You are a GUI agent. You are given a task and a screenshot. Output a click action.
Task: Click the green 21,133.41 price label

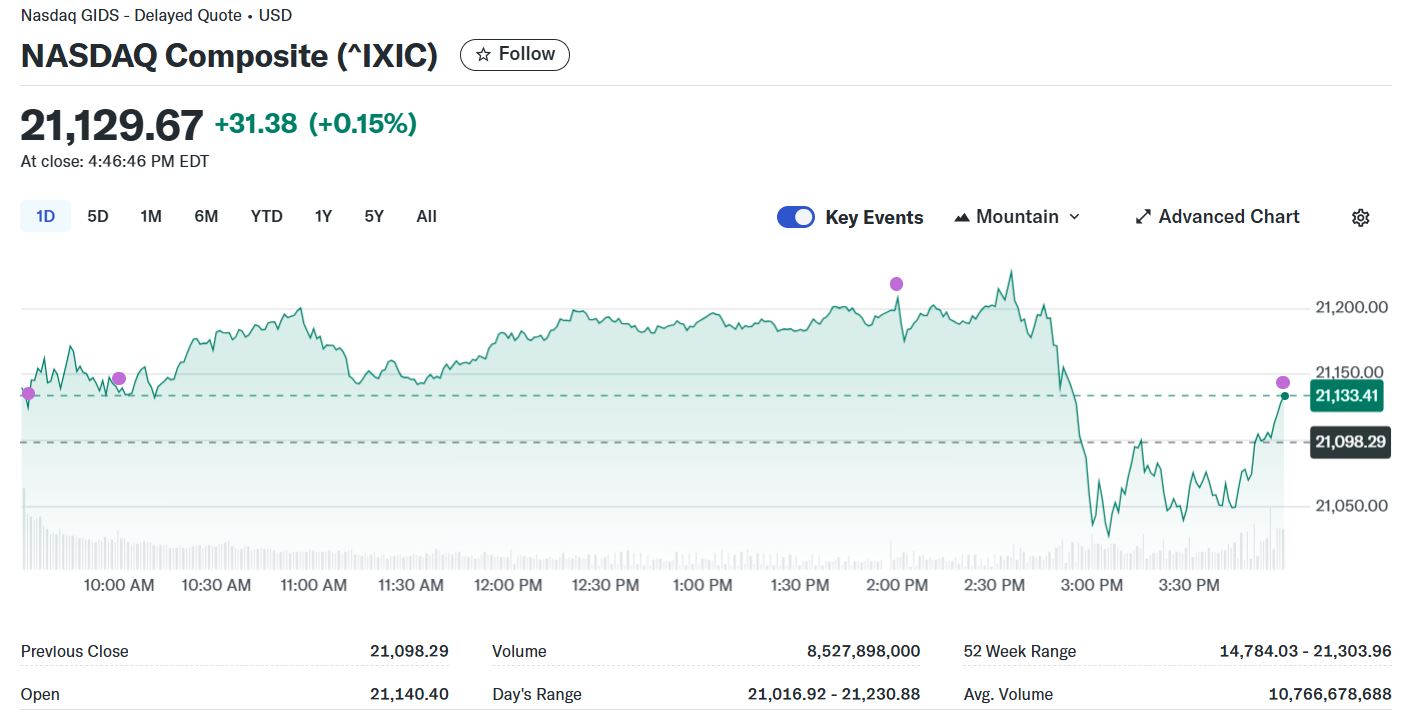pyautogui.click(x=1346, y=396)
